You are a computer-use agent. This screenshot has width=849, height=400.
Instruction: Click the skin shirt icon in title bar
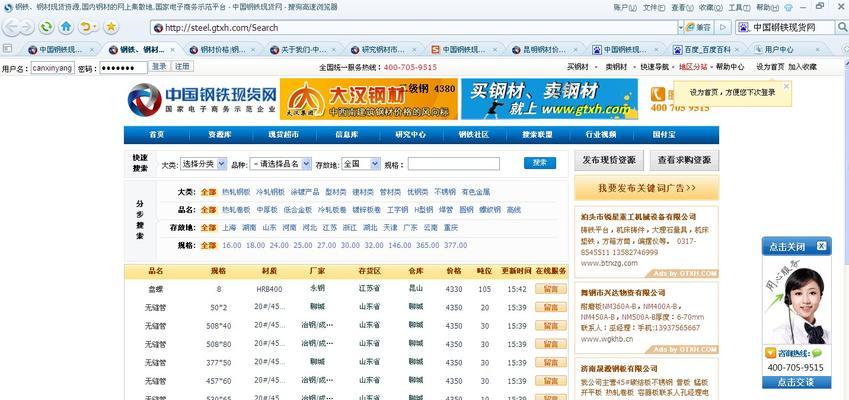point(788,8)
